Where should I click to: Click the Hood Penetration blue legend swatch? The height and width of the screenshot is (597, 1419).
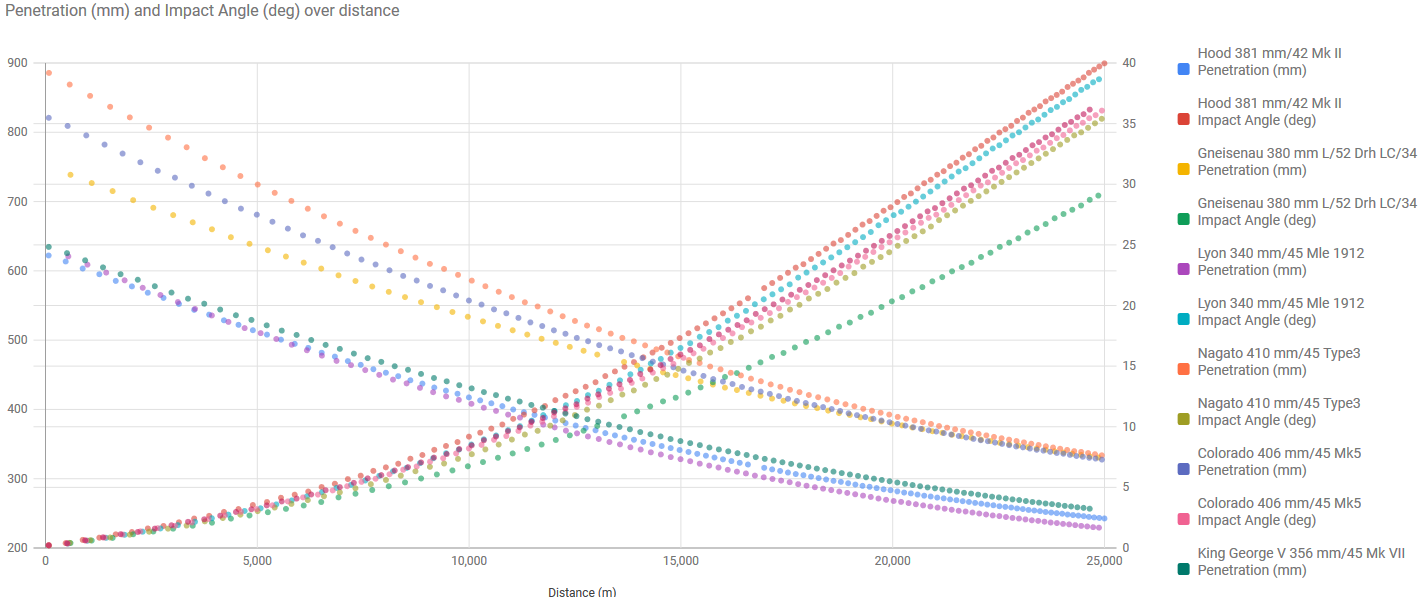point(1184,70)
